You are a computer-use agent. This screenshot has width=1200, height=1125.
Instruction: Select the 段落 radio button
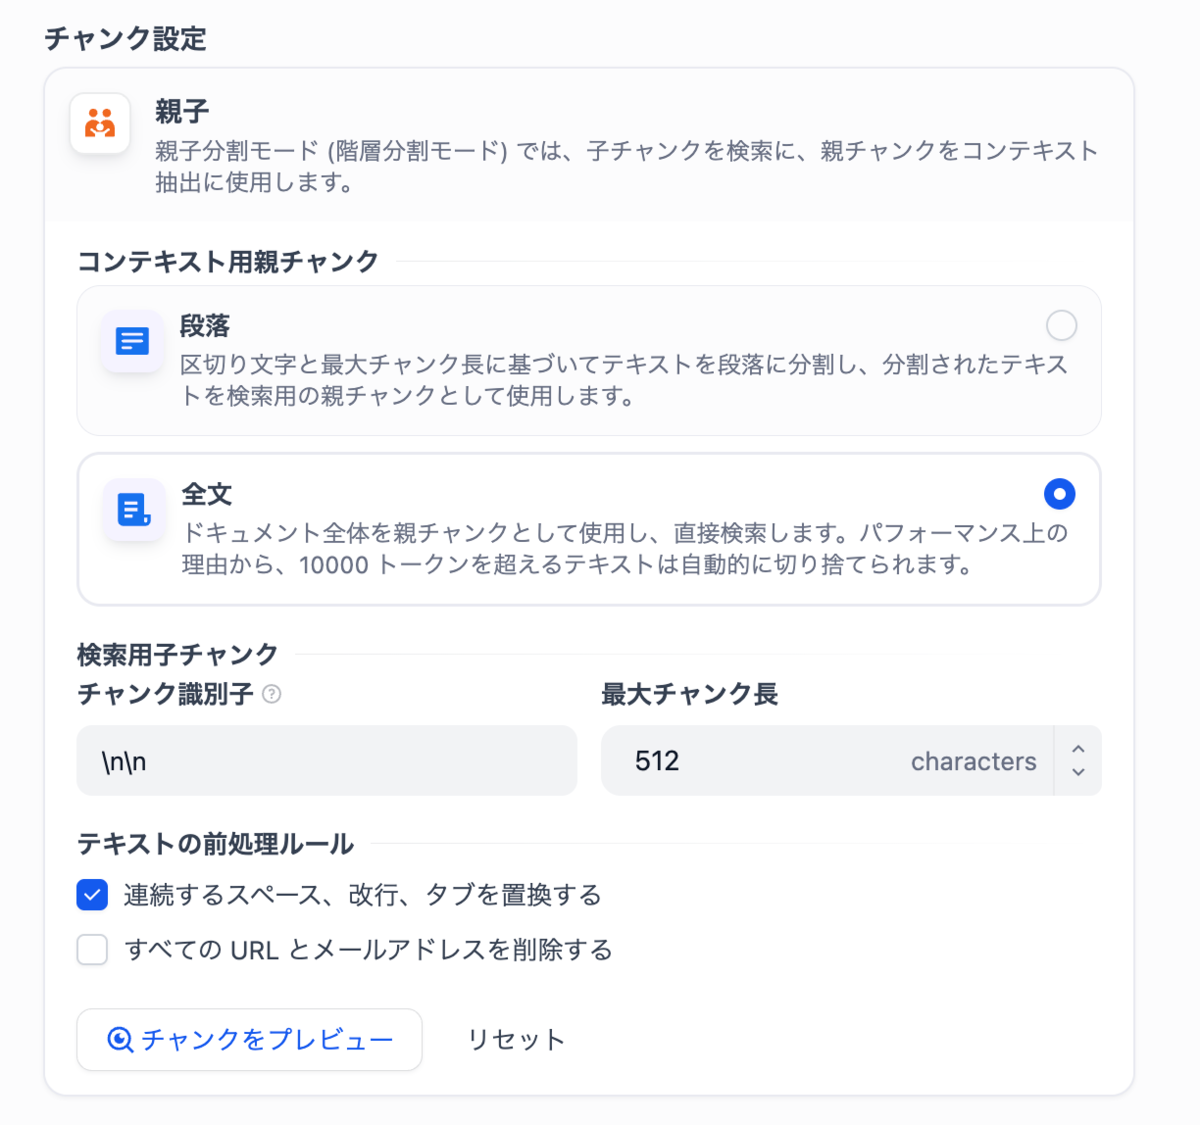coord(1061,325)
